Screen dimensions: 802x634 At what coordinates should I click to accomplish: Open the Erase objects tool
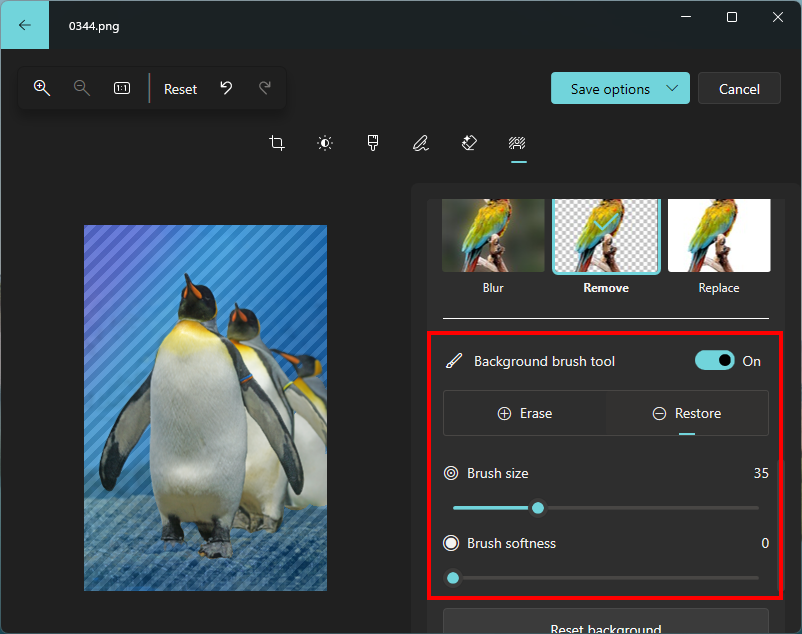pos(469,143)
